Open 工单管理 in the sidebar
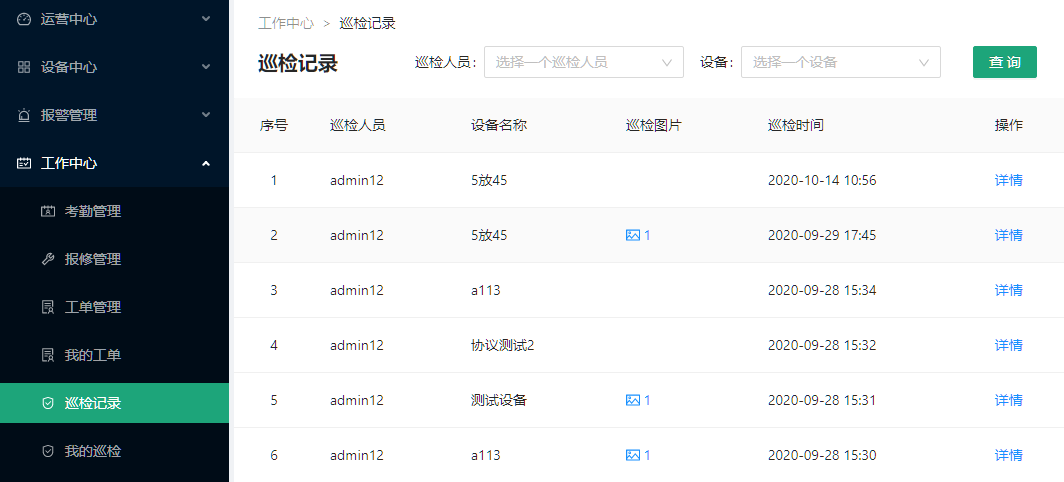The image size is (1064, 482). pyautogui.click(x=92, y=307)
